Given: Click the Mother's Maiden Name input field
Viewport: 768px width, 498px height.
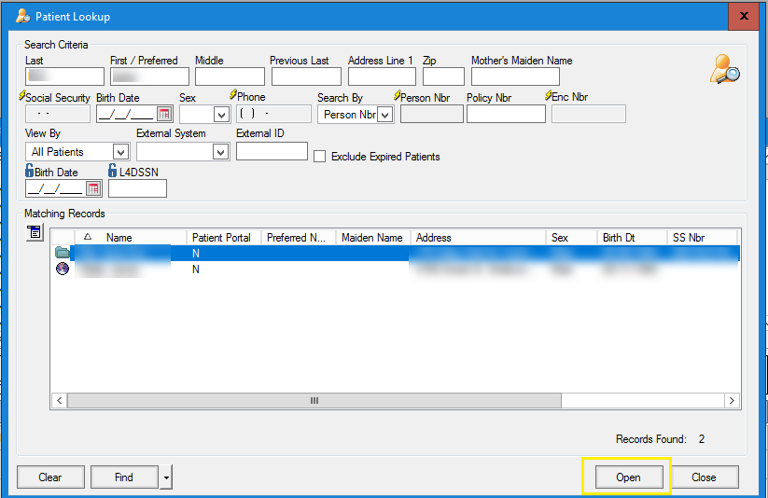Looking at the screenshot, I should [x=515, y=76].
